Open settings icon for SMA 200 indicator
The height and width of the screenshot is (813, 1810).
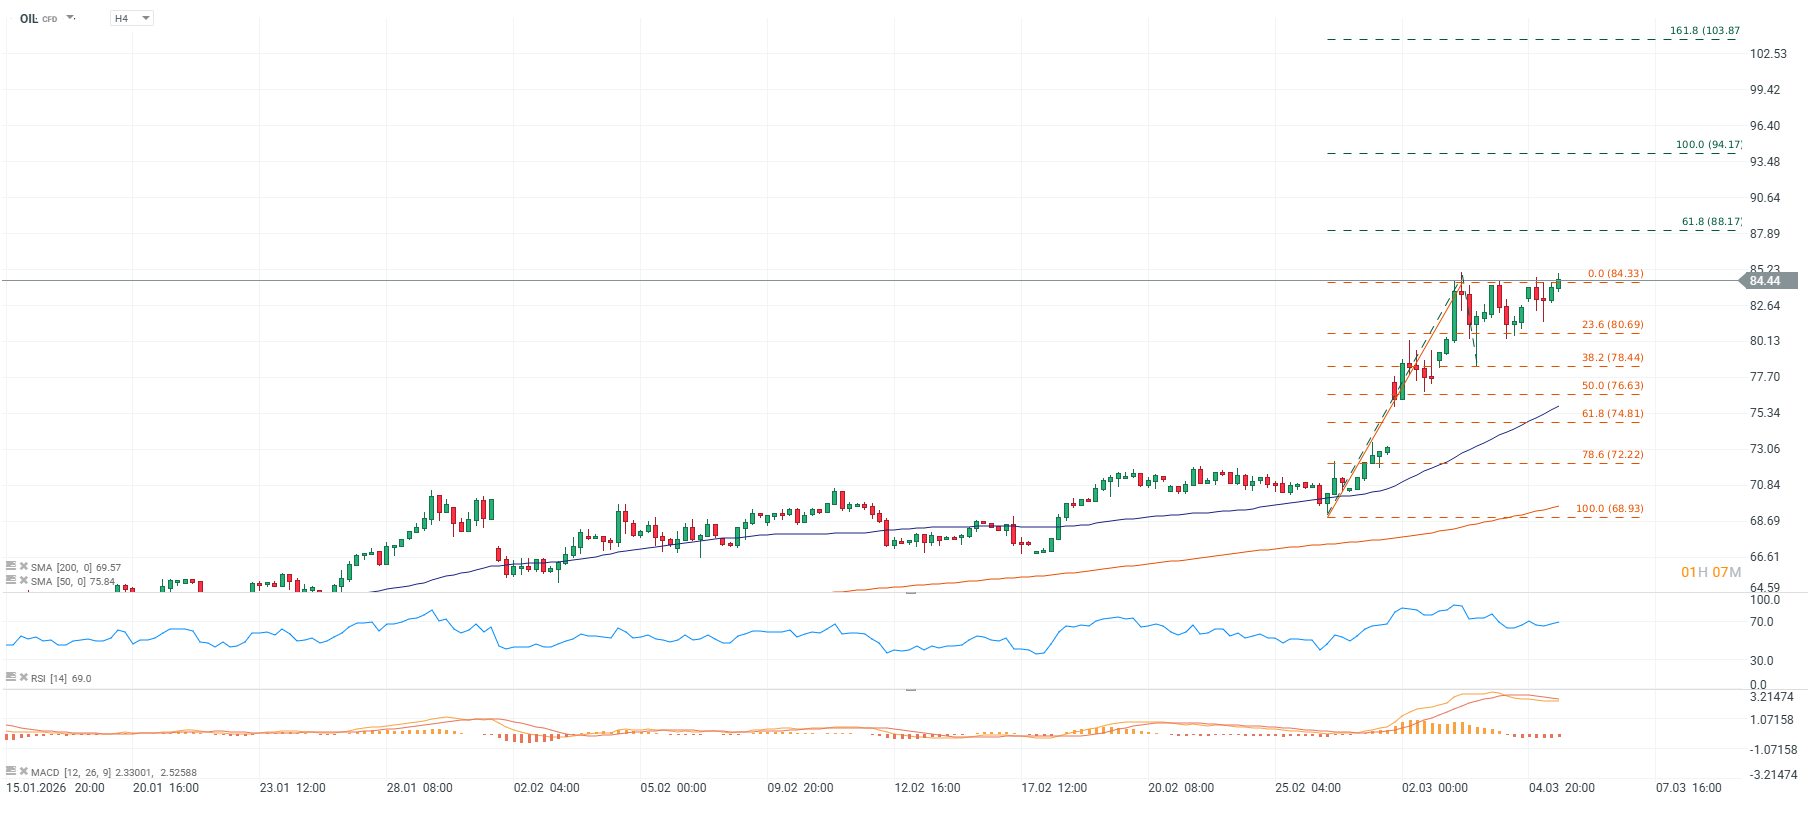click(11, 566)
